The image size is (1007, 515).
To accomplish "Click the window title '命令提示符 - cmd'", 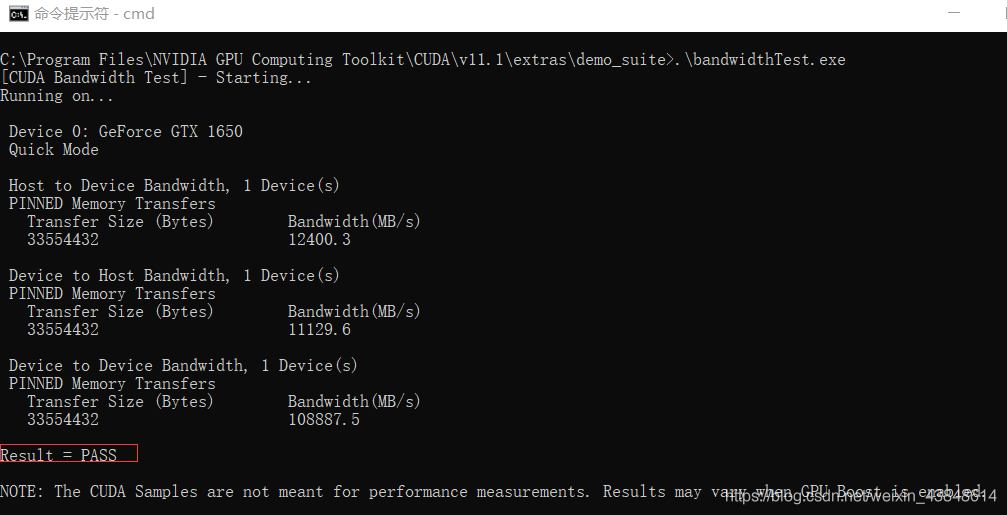I will pyautogui.click(x=94, y=14).
